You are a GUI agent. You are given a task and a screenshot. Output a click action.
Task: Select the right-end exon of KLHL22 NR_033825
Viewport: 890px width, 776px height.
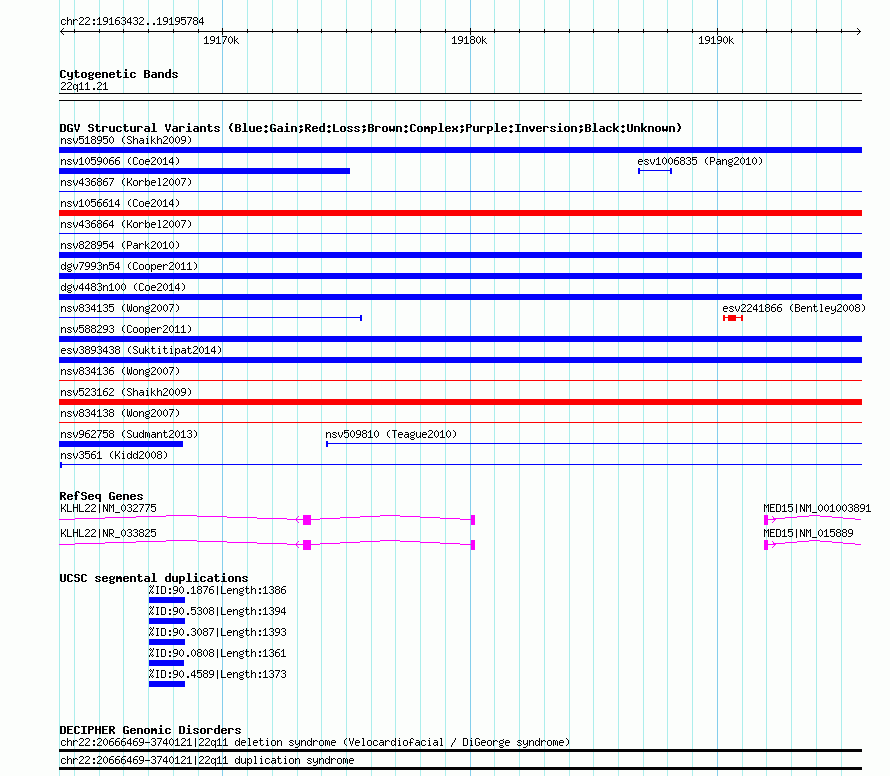coord(473,545)
